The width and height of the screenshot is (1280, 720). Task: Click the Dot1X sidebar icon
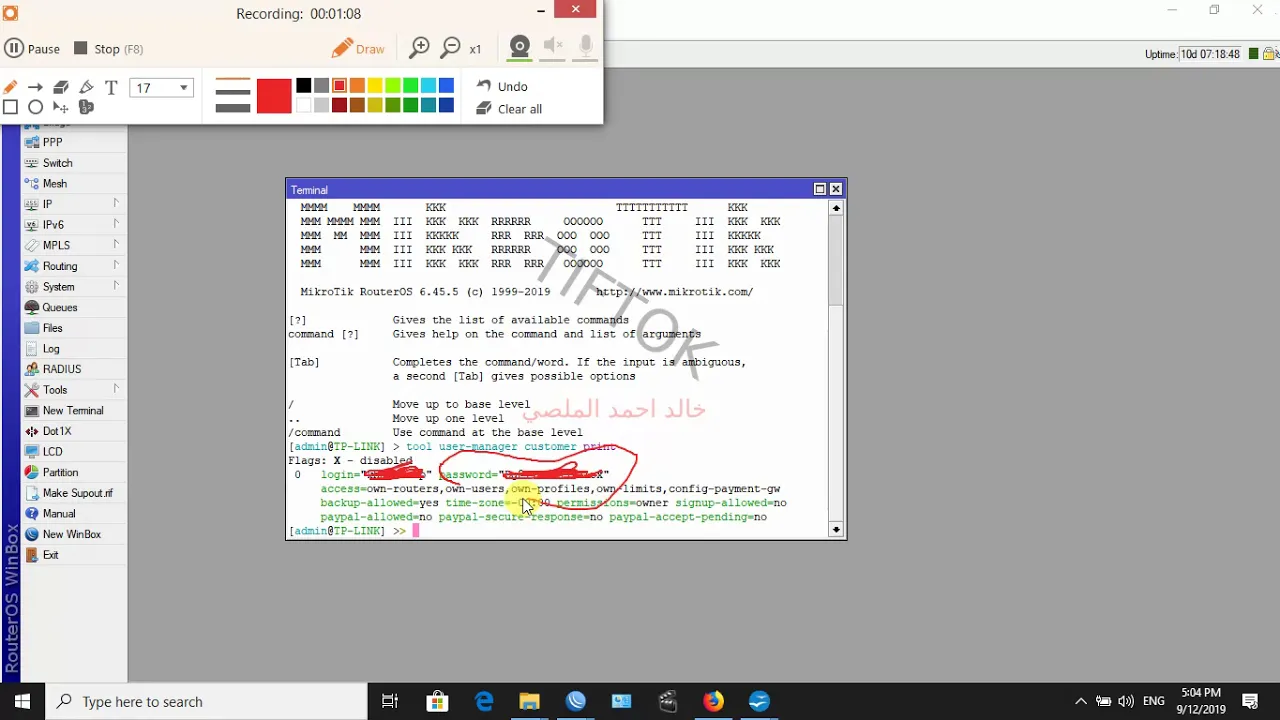click(32, 431)
